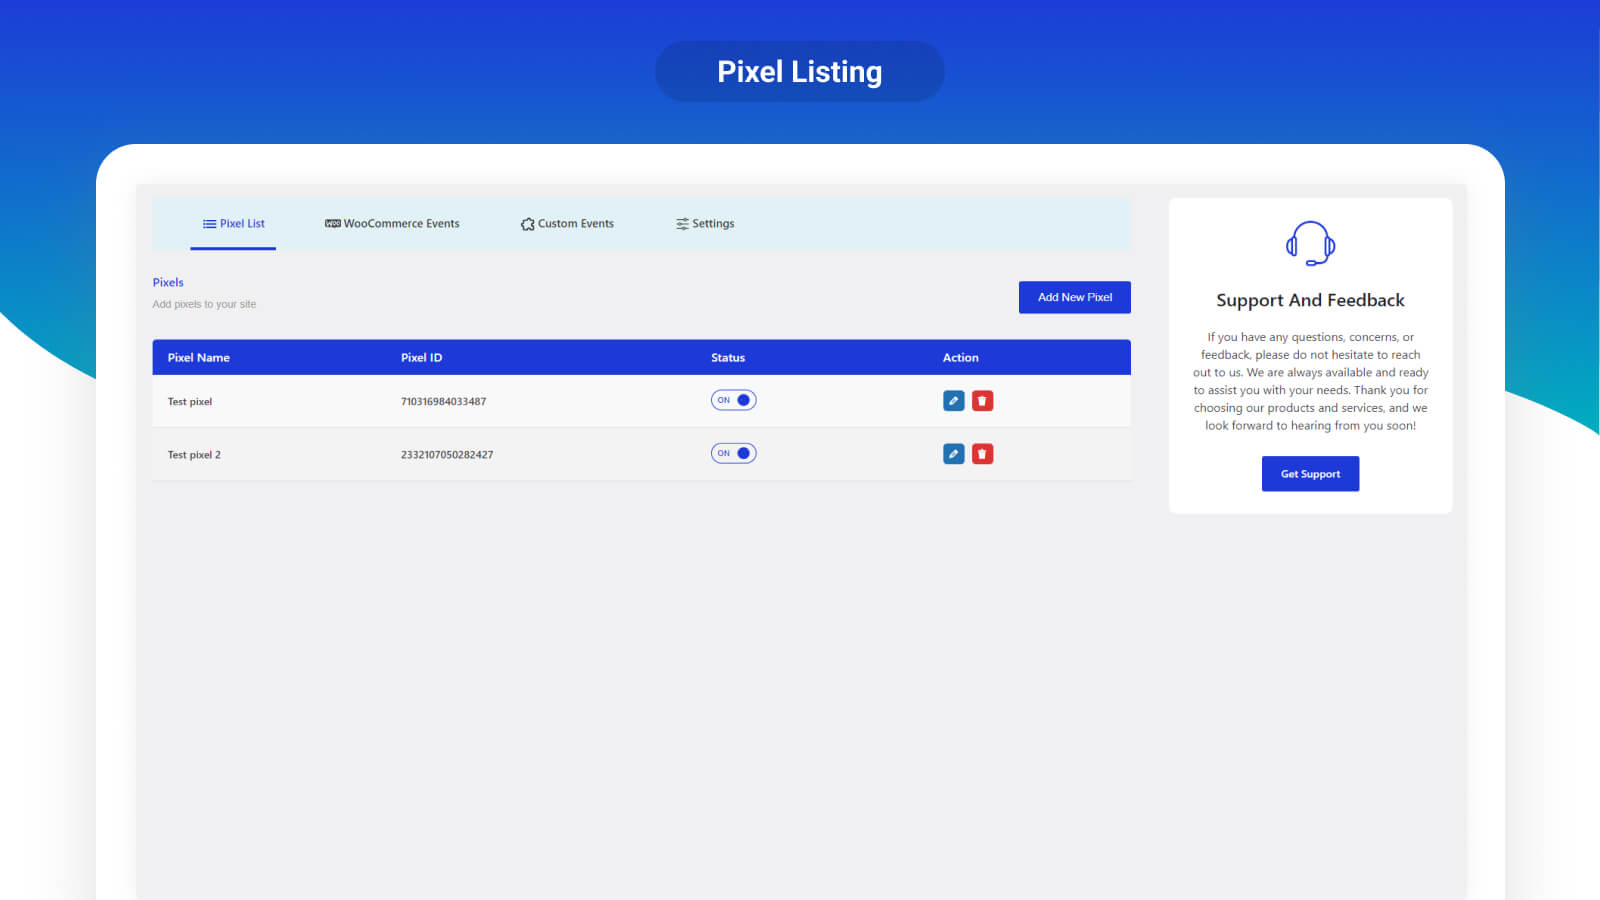Click the Get Support button

pos(1310,474)
